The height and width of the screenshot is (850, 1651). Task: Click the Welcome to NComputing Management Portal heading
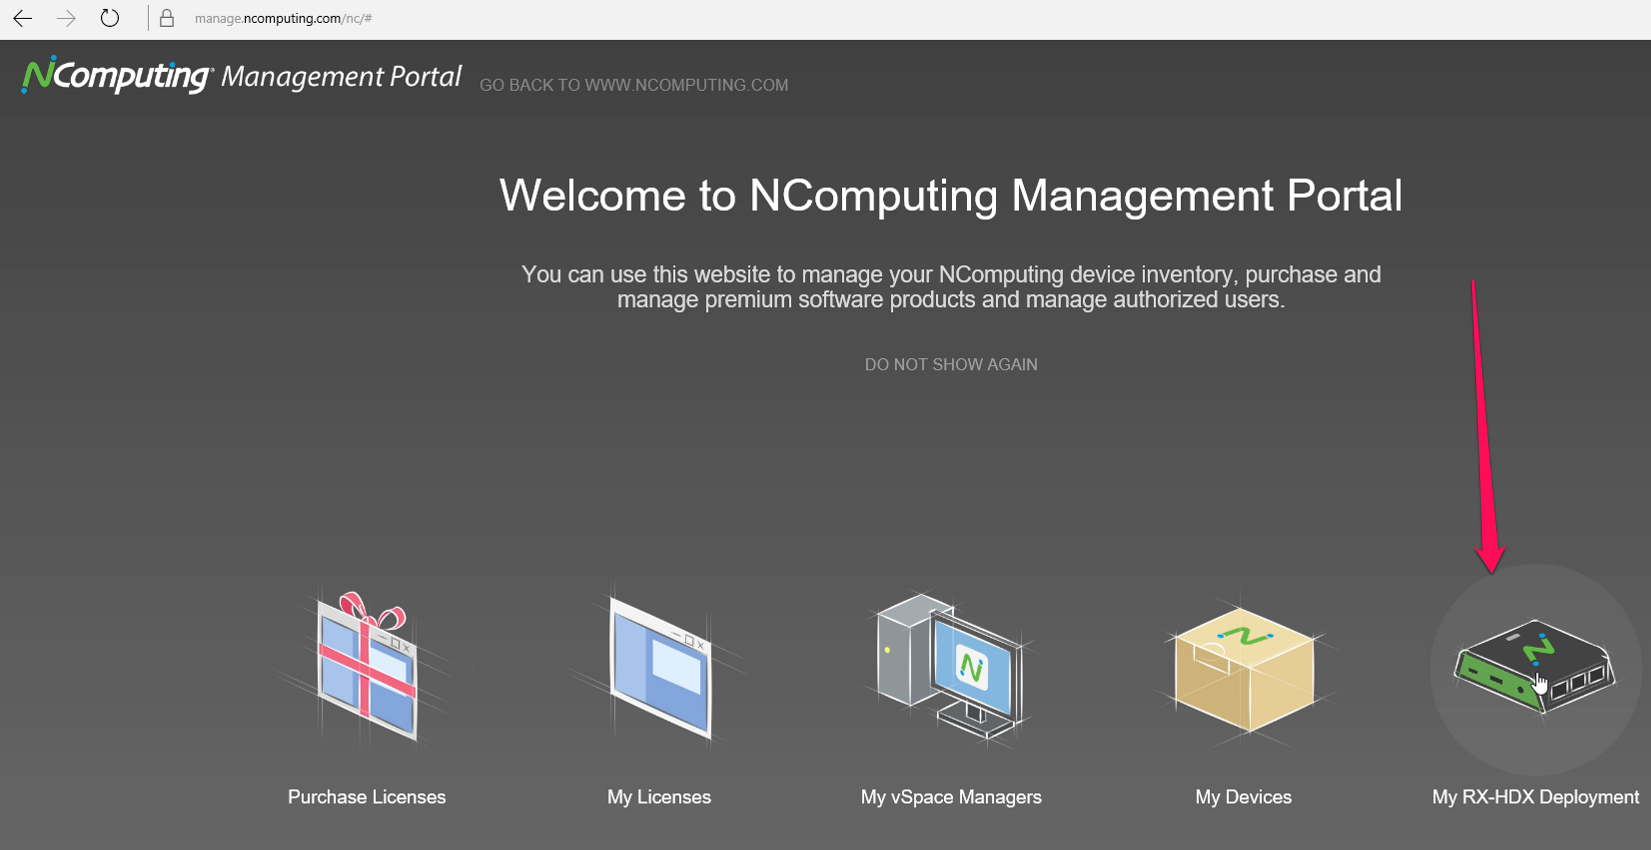[951, 195]
